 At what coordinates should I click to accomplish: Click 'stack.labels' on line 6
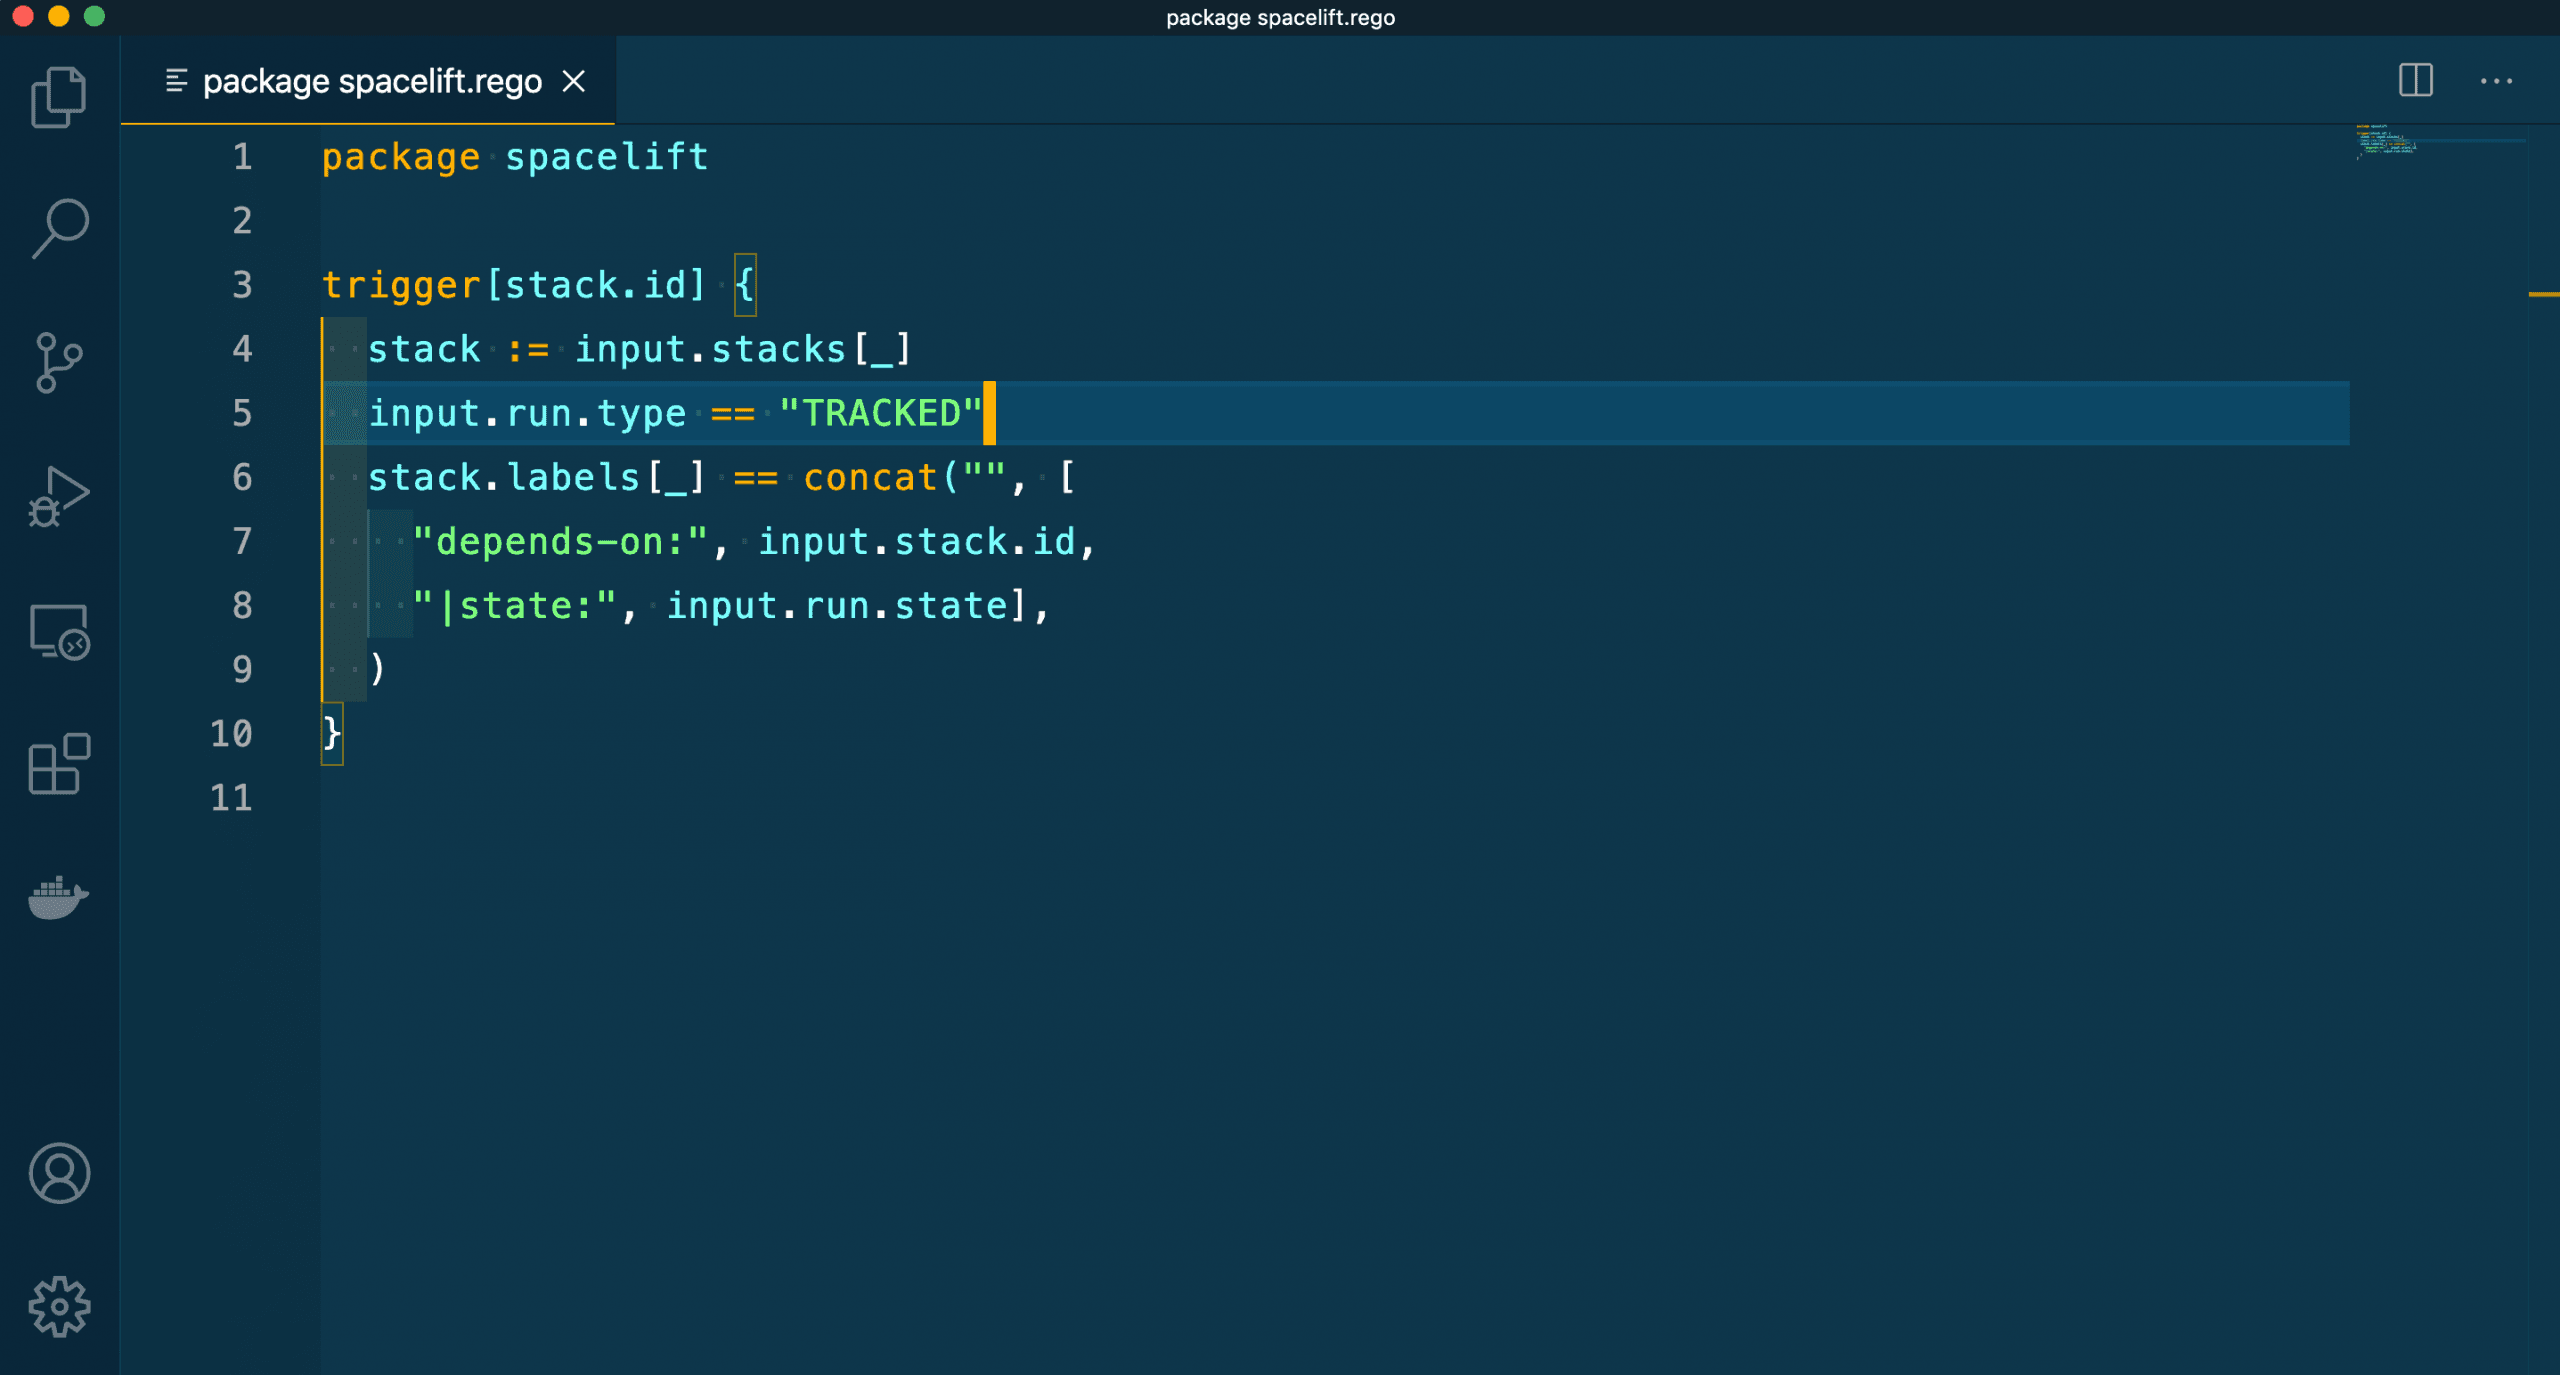(x=504, y=477)
